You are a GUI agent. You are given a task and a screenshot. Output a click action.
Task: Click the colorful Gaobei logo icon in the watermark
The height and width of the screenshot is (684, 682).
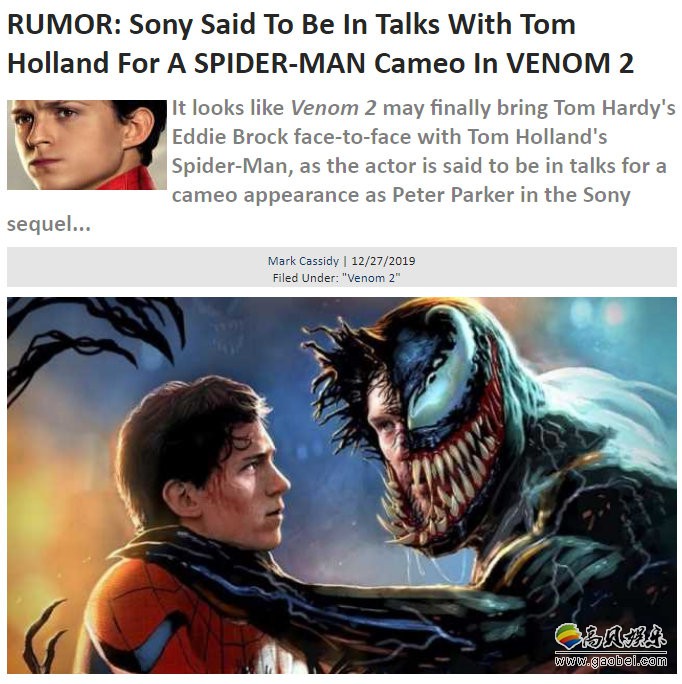coord(568,637)
